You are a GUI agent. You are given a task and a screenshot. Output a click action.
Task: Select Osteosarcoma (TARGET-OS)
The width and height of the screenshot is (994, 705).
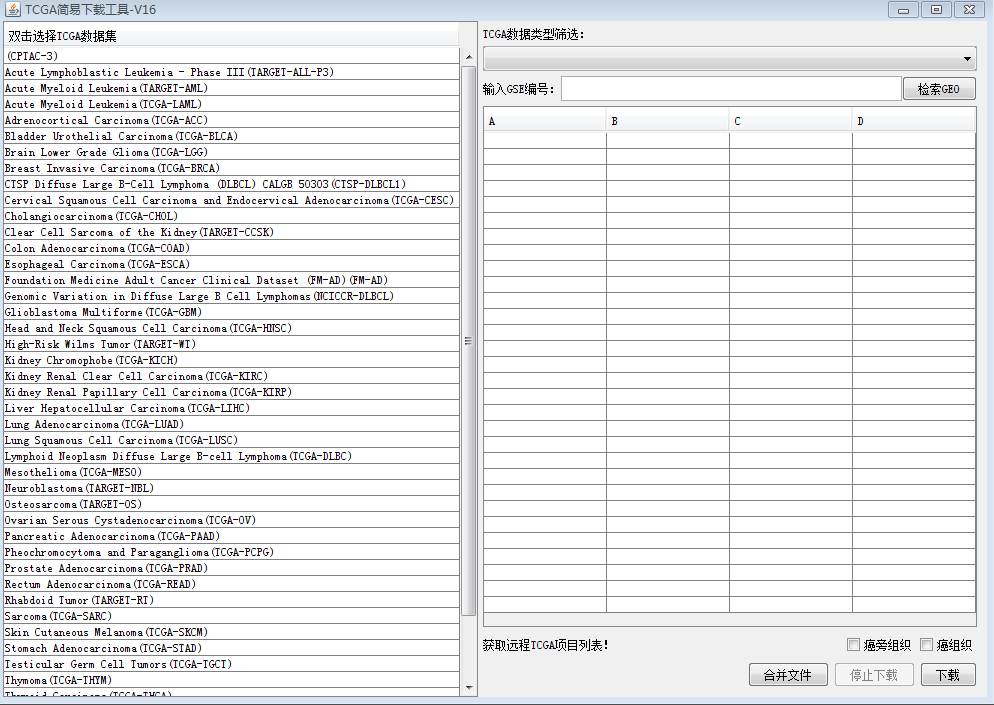(231, 504)
